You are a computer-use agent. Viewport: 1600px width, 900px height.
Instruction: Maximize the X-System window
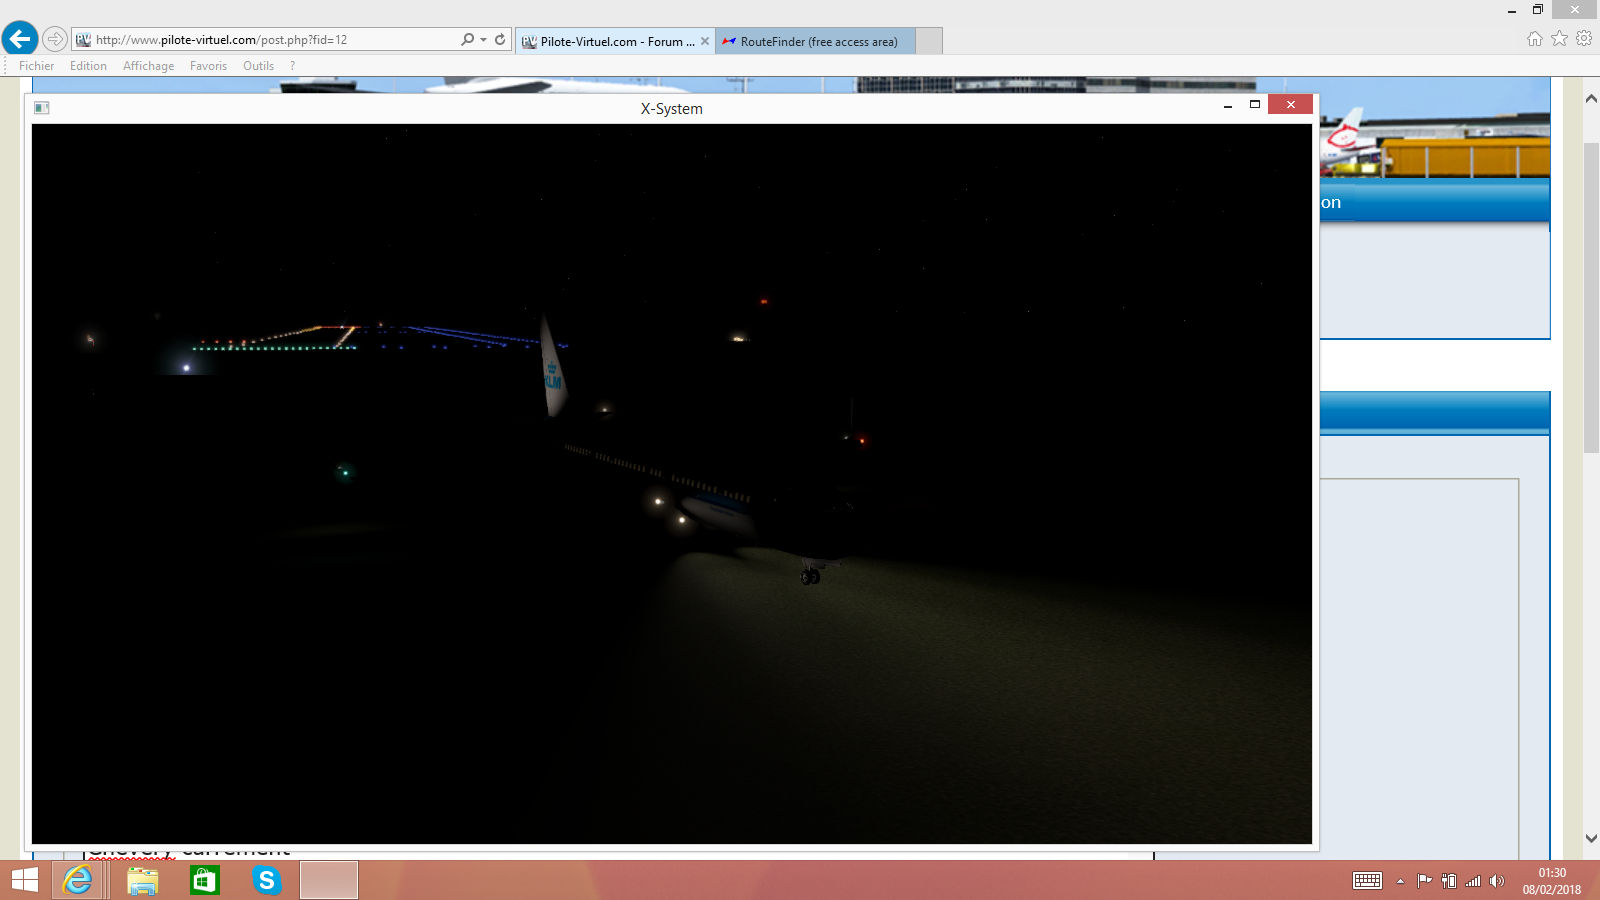pos(1255,105)
